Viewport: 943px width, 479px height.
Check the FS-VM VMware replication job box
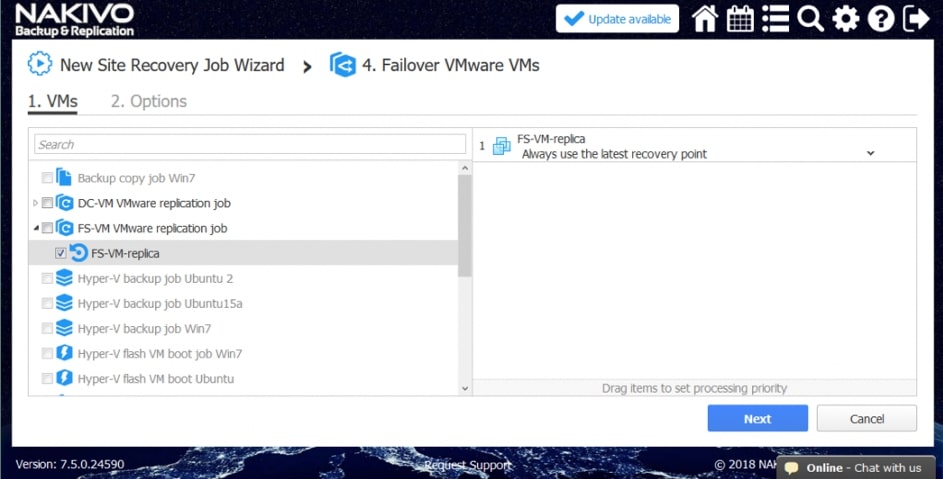[47, 228]
